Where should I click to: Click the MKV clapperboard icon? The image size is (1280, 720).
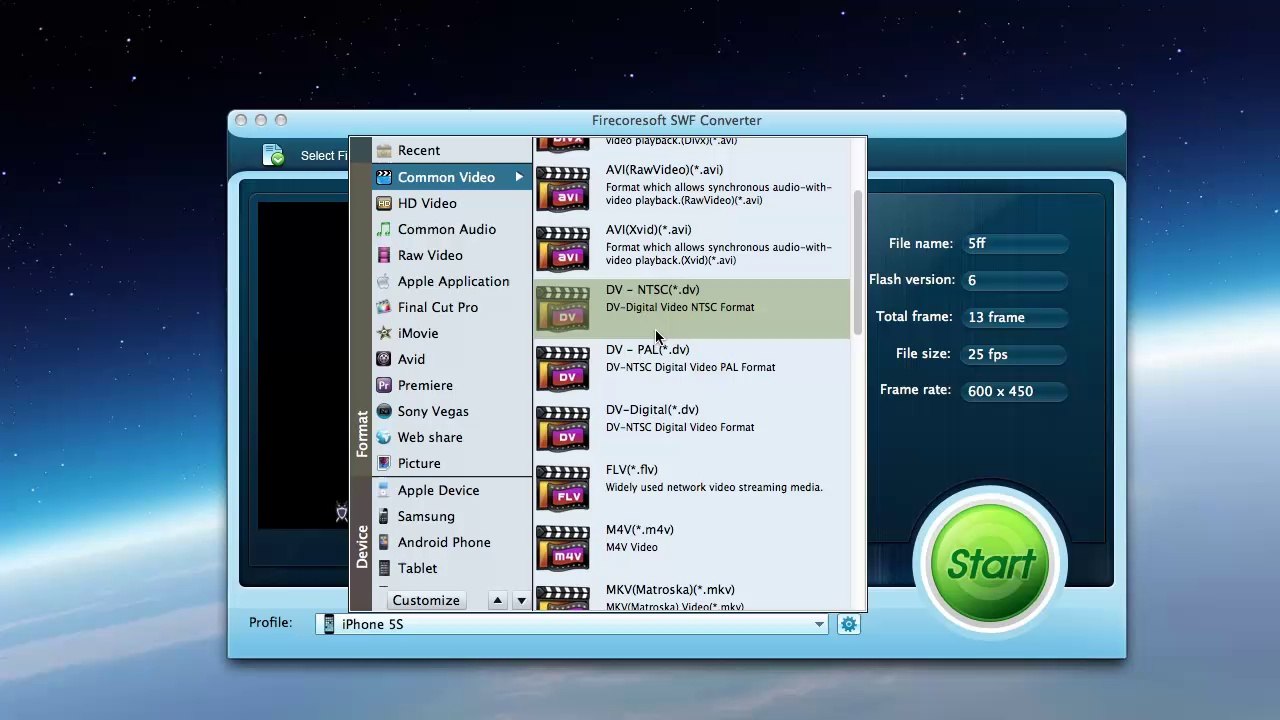[x=563, y=598]
